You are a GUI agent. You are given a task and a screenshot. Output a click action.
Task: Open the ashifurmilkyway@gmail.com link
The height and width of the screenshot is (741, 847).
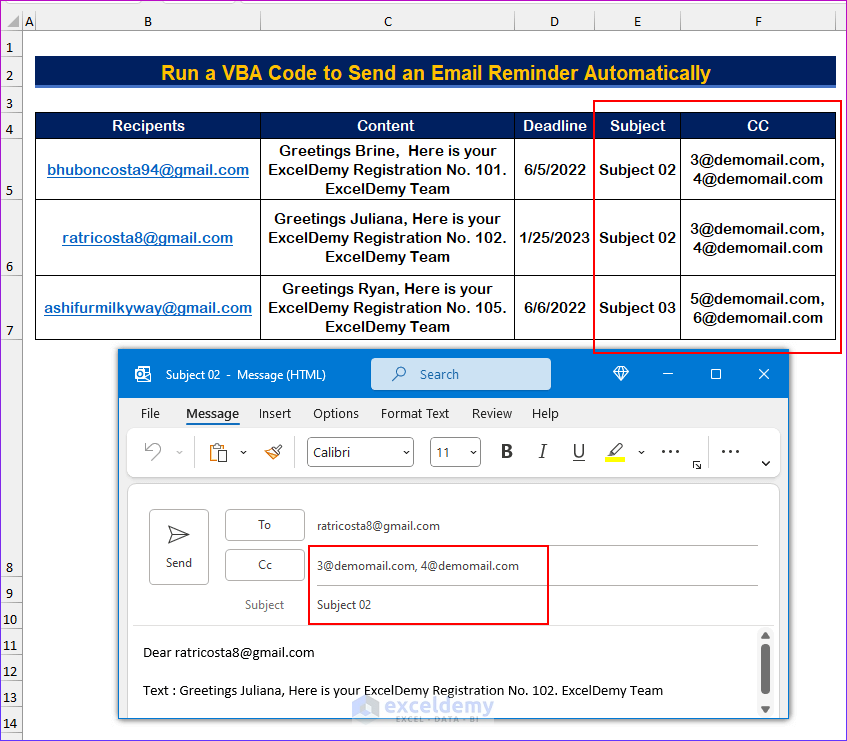coord(148,308)
